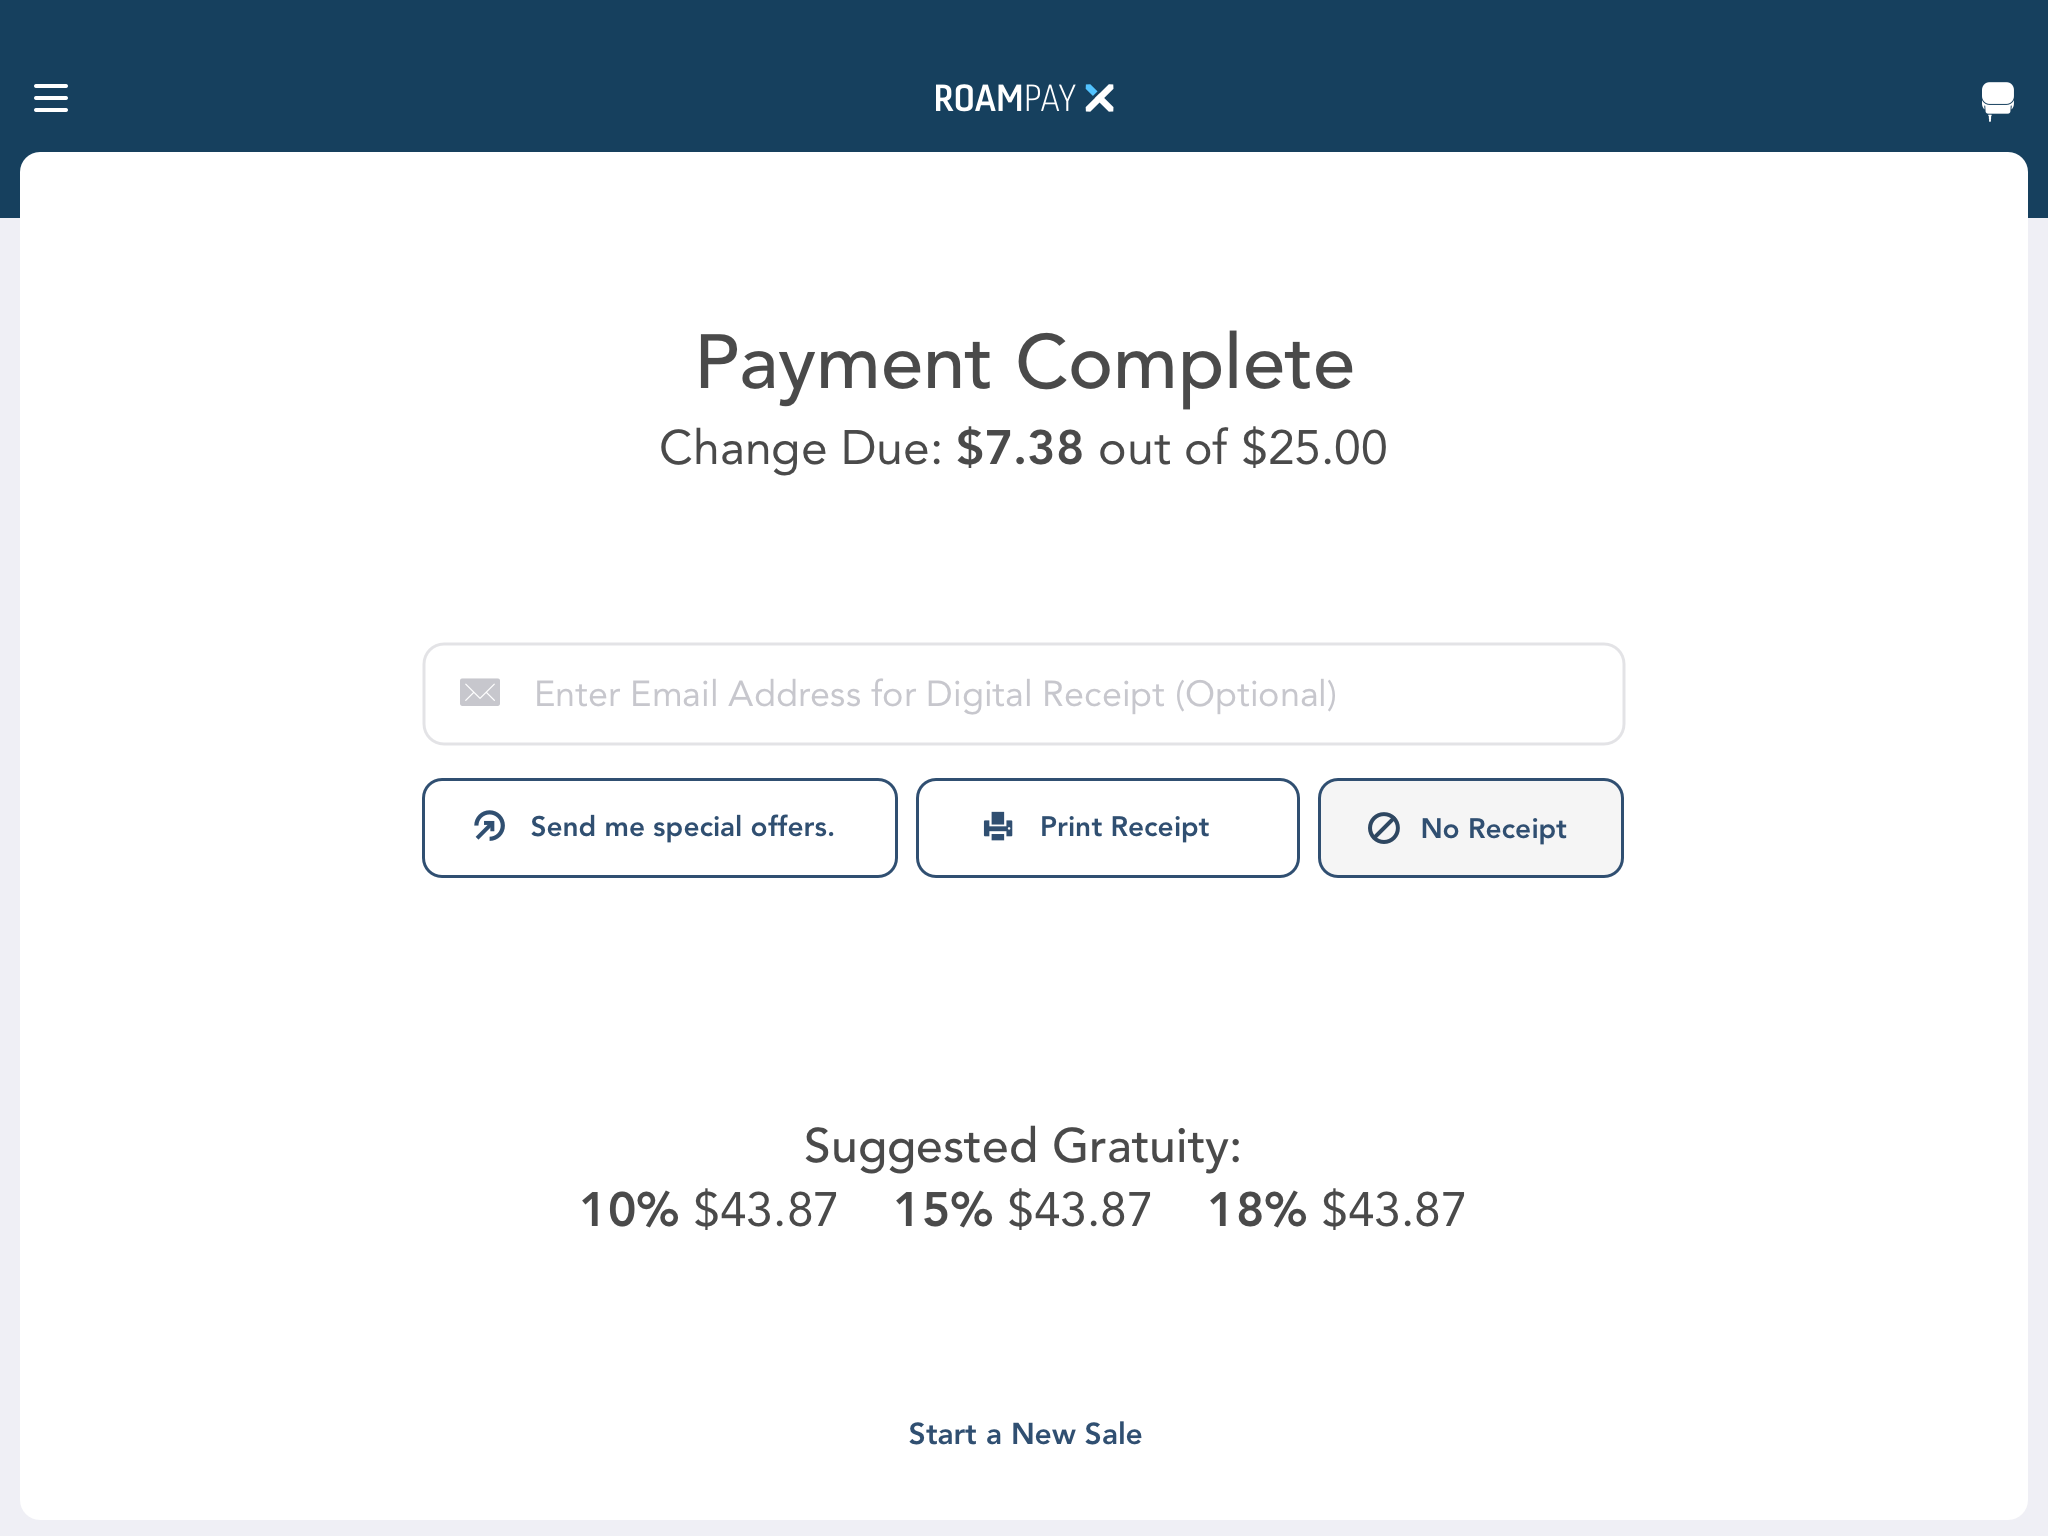2048x1536 pixels.
Task: Select the No Receipt button
Action: click(1471, 828)
